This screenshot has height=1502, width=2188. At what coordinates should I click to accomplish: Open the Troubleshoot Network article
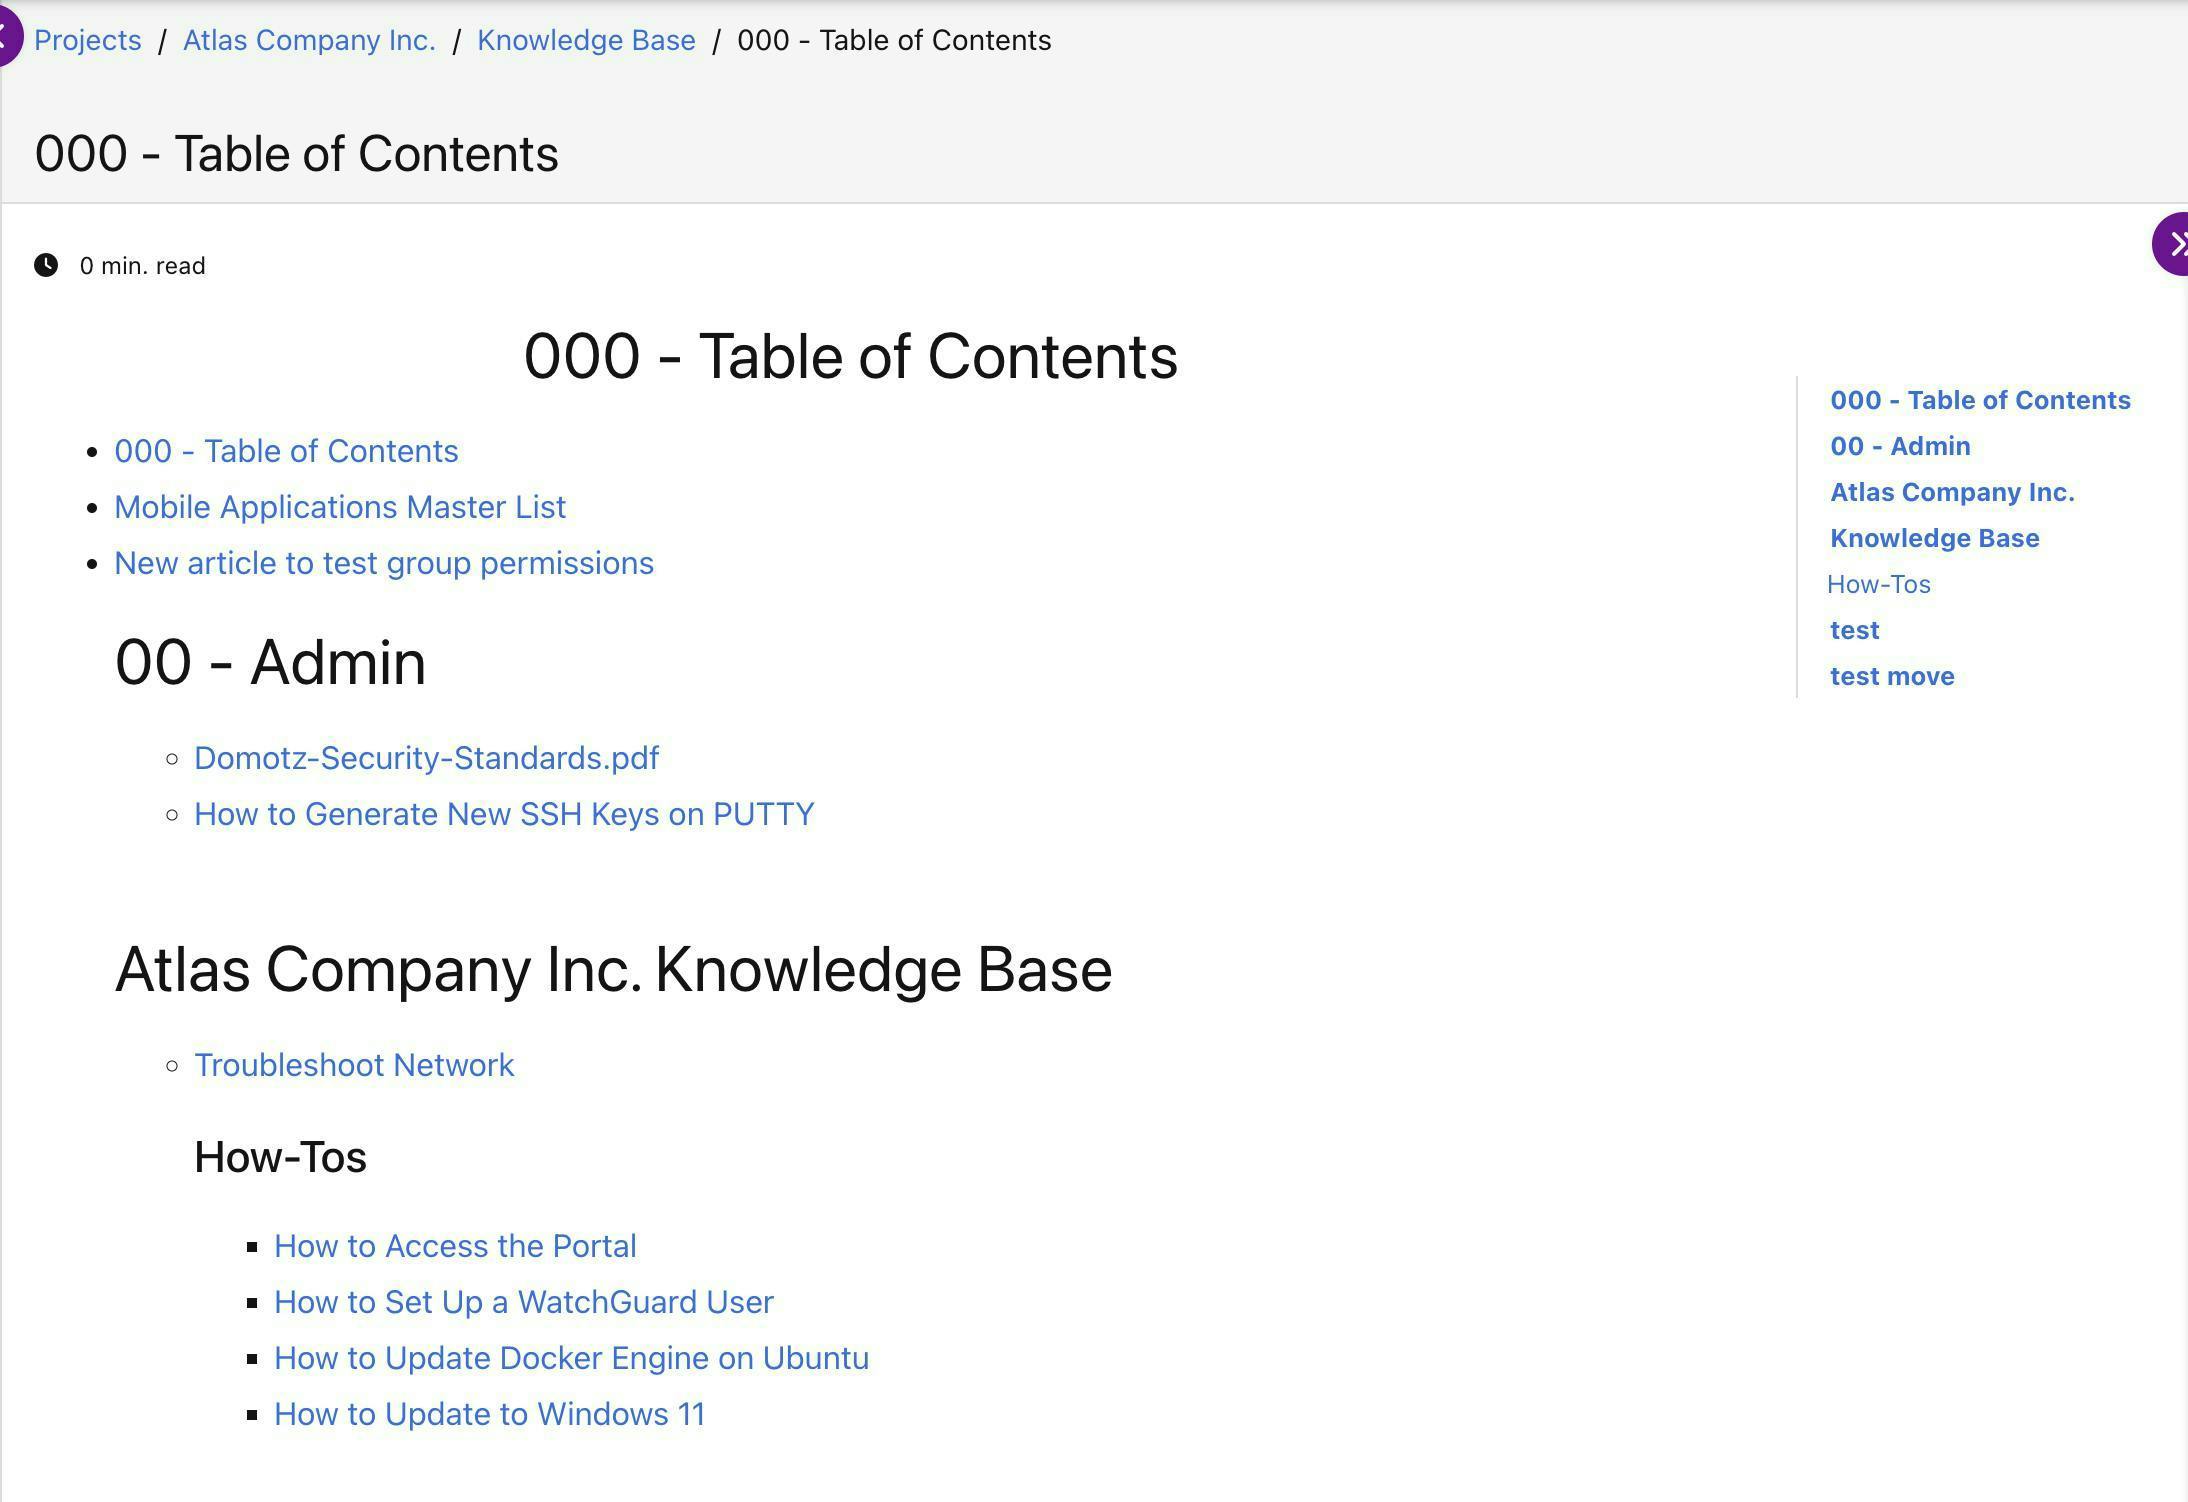[354, 1065]
